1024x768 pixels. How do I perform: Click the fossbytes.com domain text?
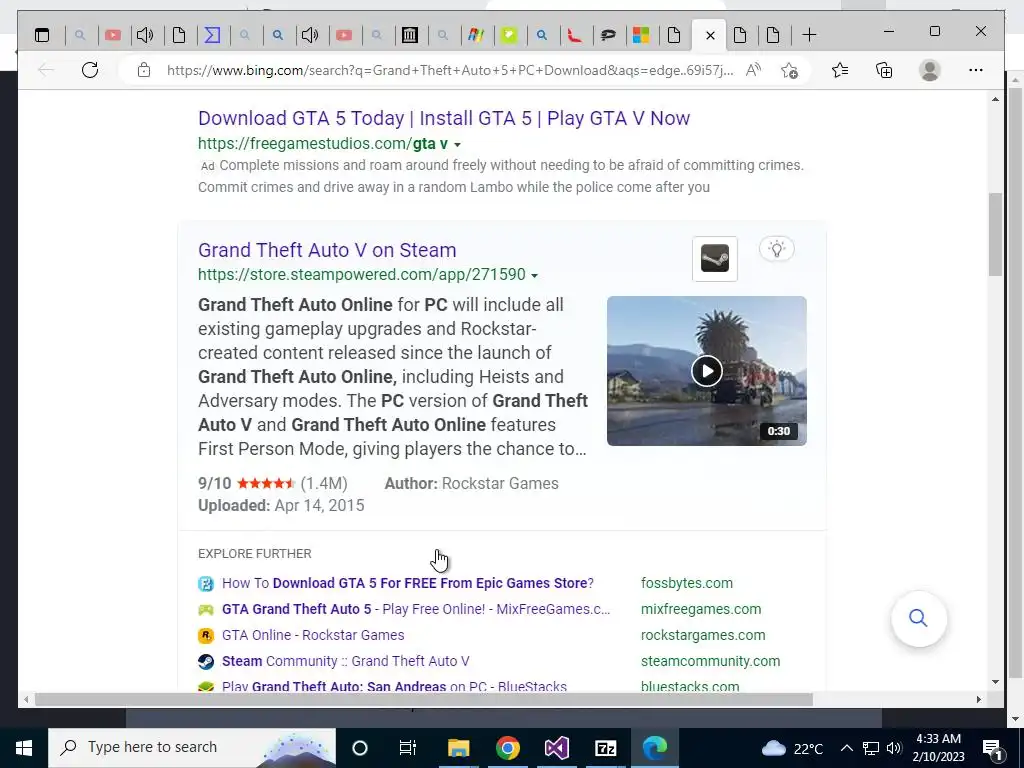[687, 583]
